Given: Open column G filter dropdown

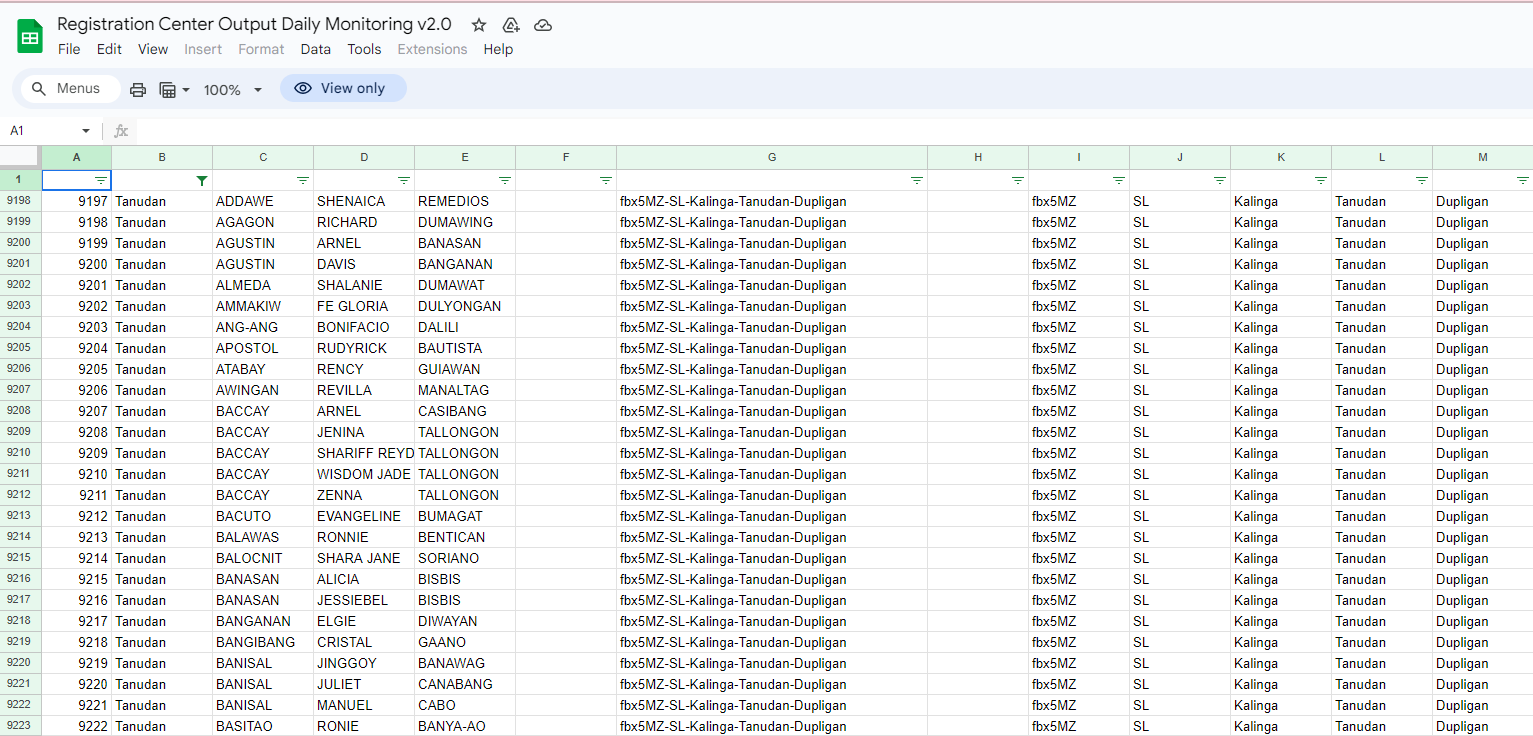Looking at the screenshot, I should click(x=917, y=181).
